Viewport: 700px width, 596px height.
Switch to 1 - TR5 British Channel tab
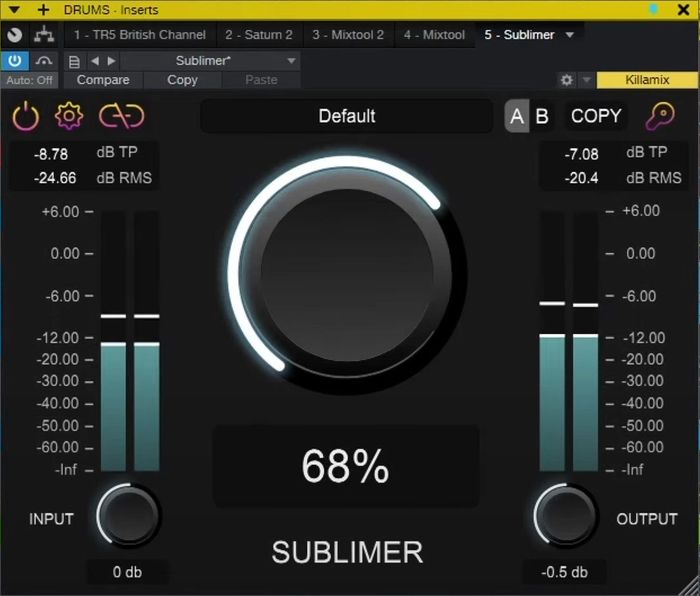coord(140,35)
